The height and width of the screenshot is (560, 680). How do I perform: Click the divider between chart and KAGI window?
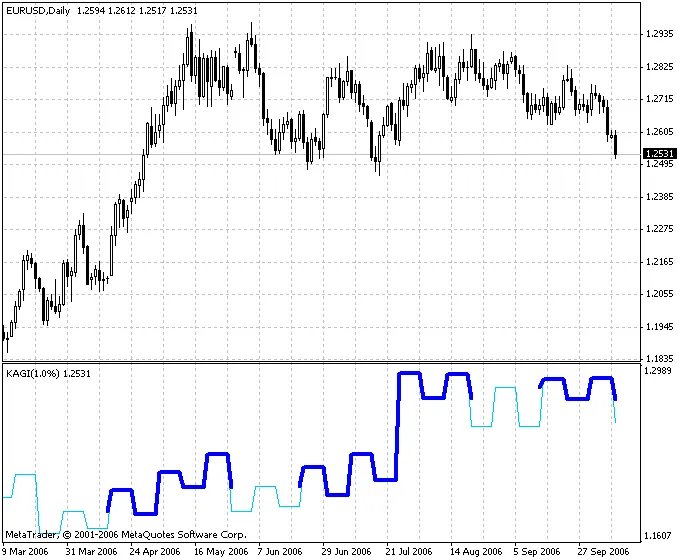point(320,362)
